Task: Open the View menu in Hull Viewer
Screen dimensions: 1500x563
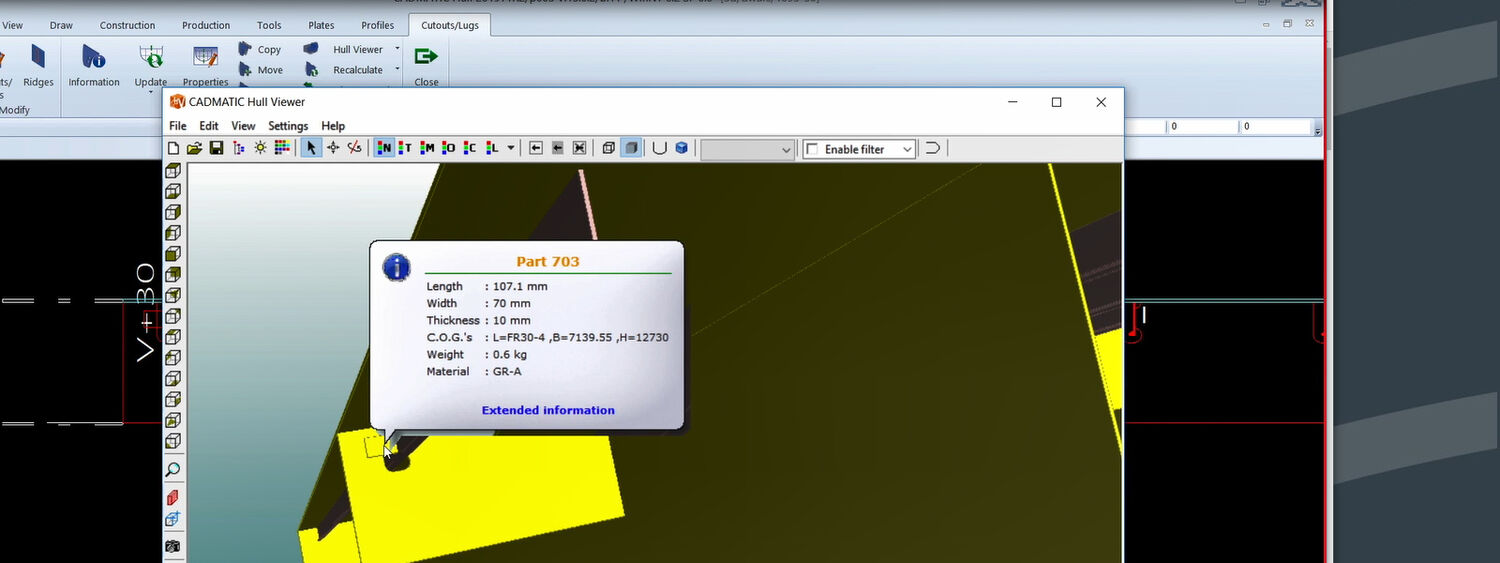Action: [243, 126]
